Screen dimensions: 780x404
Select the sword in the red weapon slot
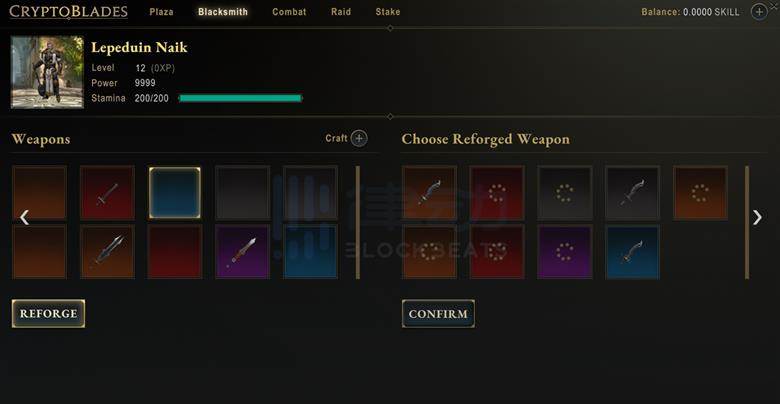107,193
